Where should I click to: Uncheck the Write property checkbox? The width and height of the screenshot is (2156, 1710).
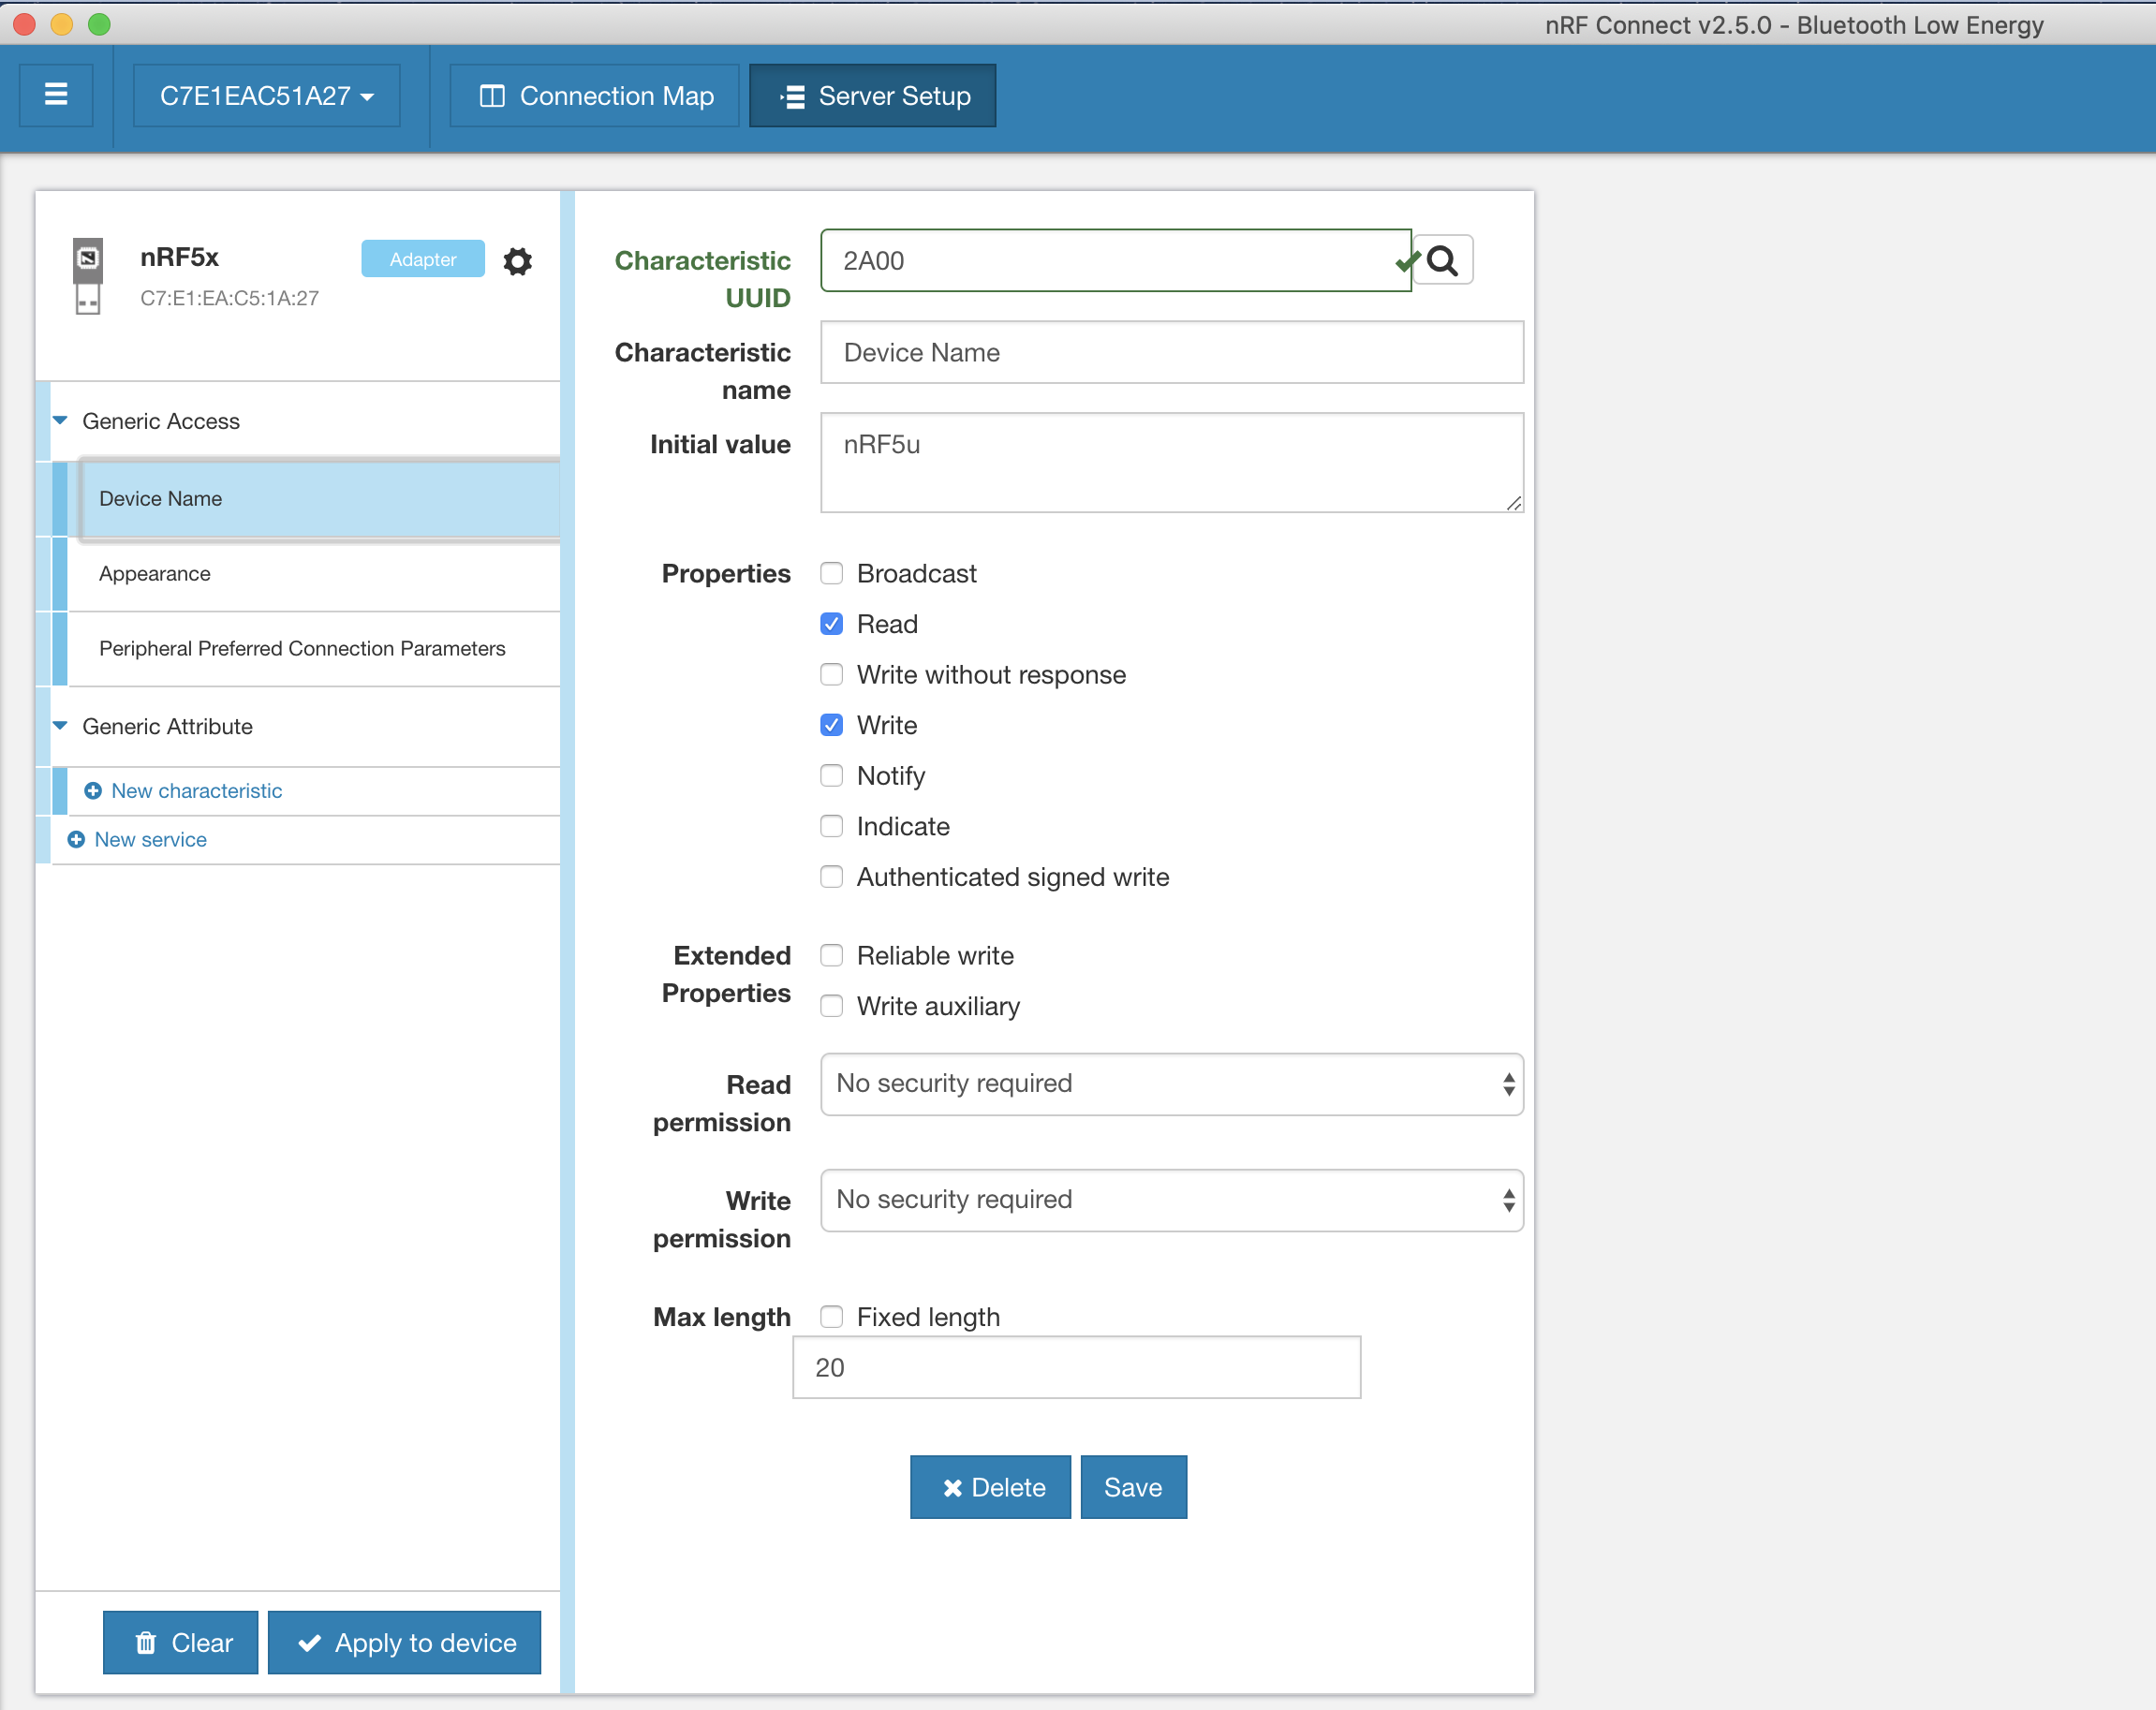[x=831, y=725]
